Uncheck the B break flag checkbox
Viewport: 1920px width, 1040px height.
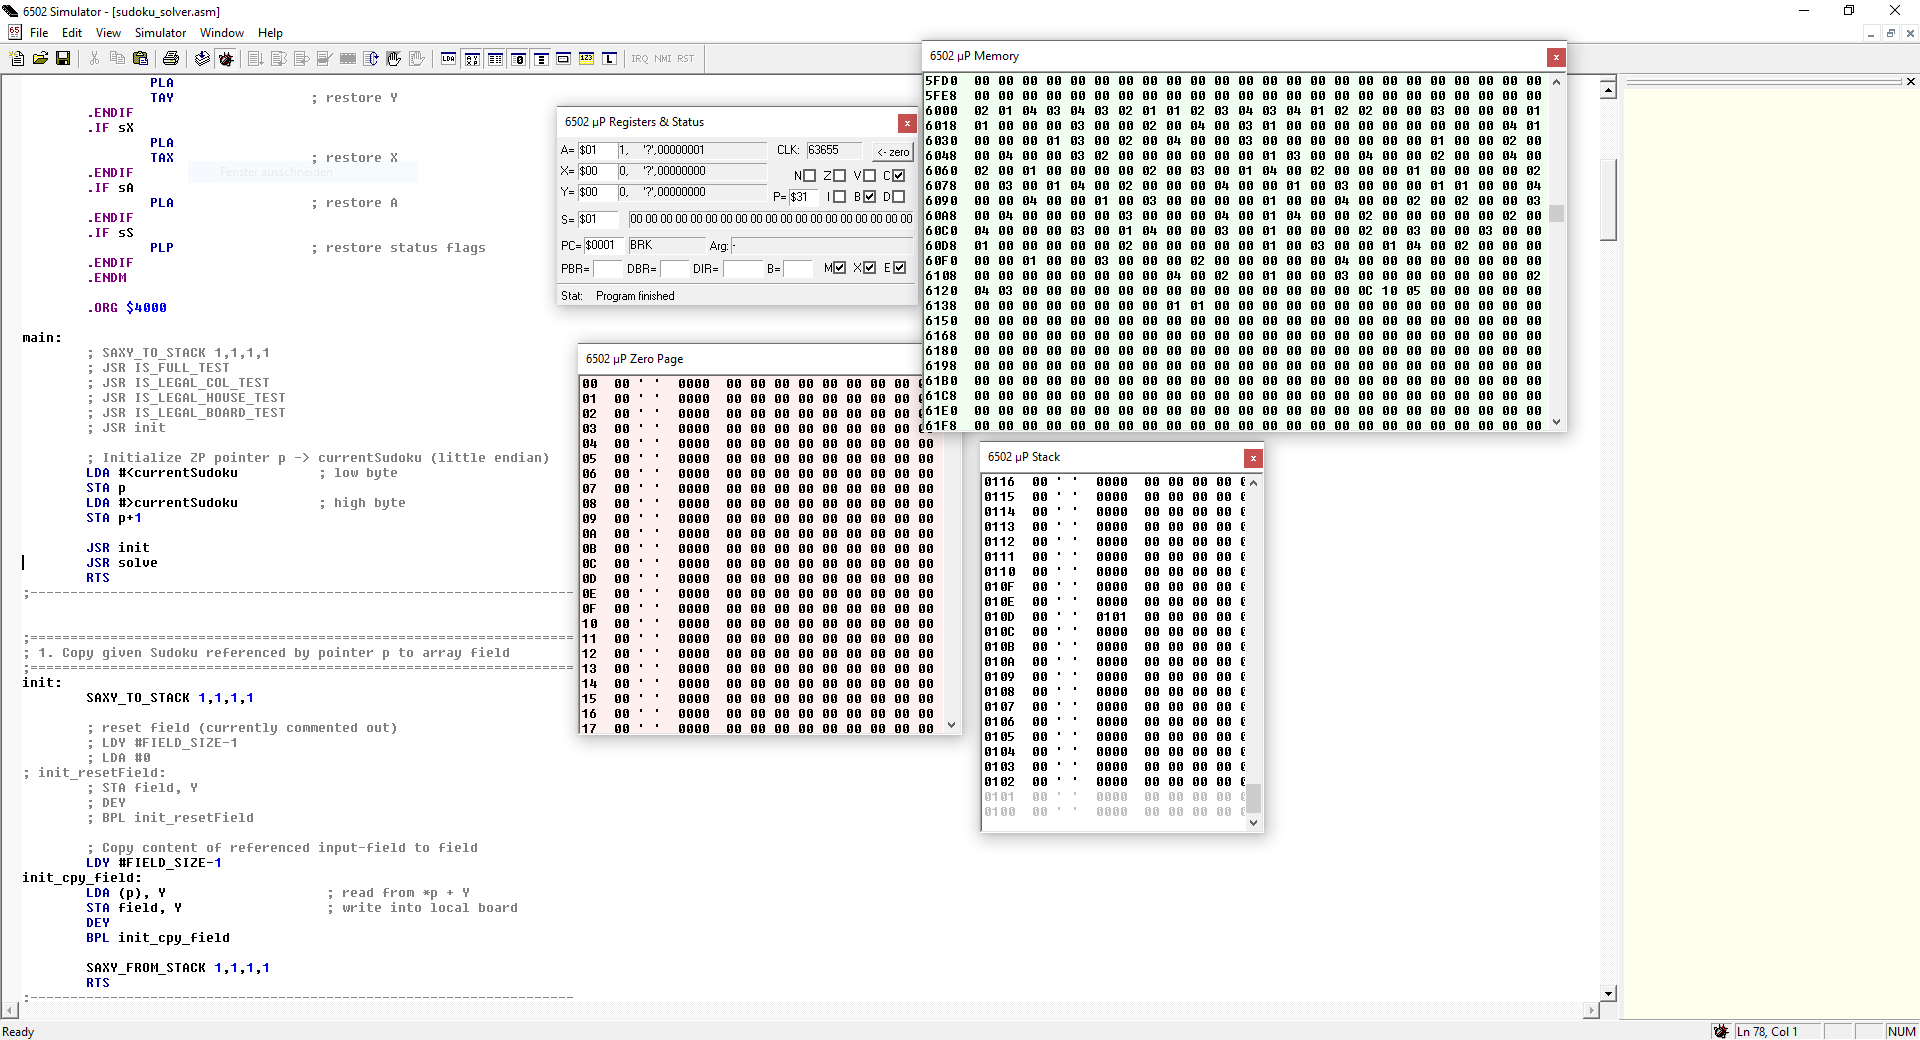869,197
